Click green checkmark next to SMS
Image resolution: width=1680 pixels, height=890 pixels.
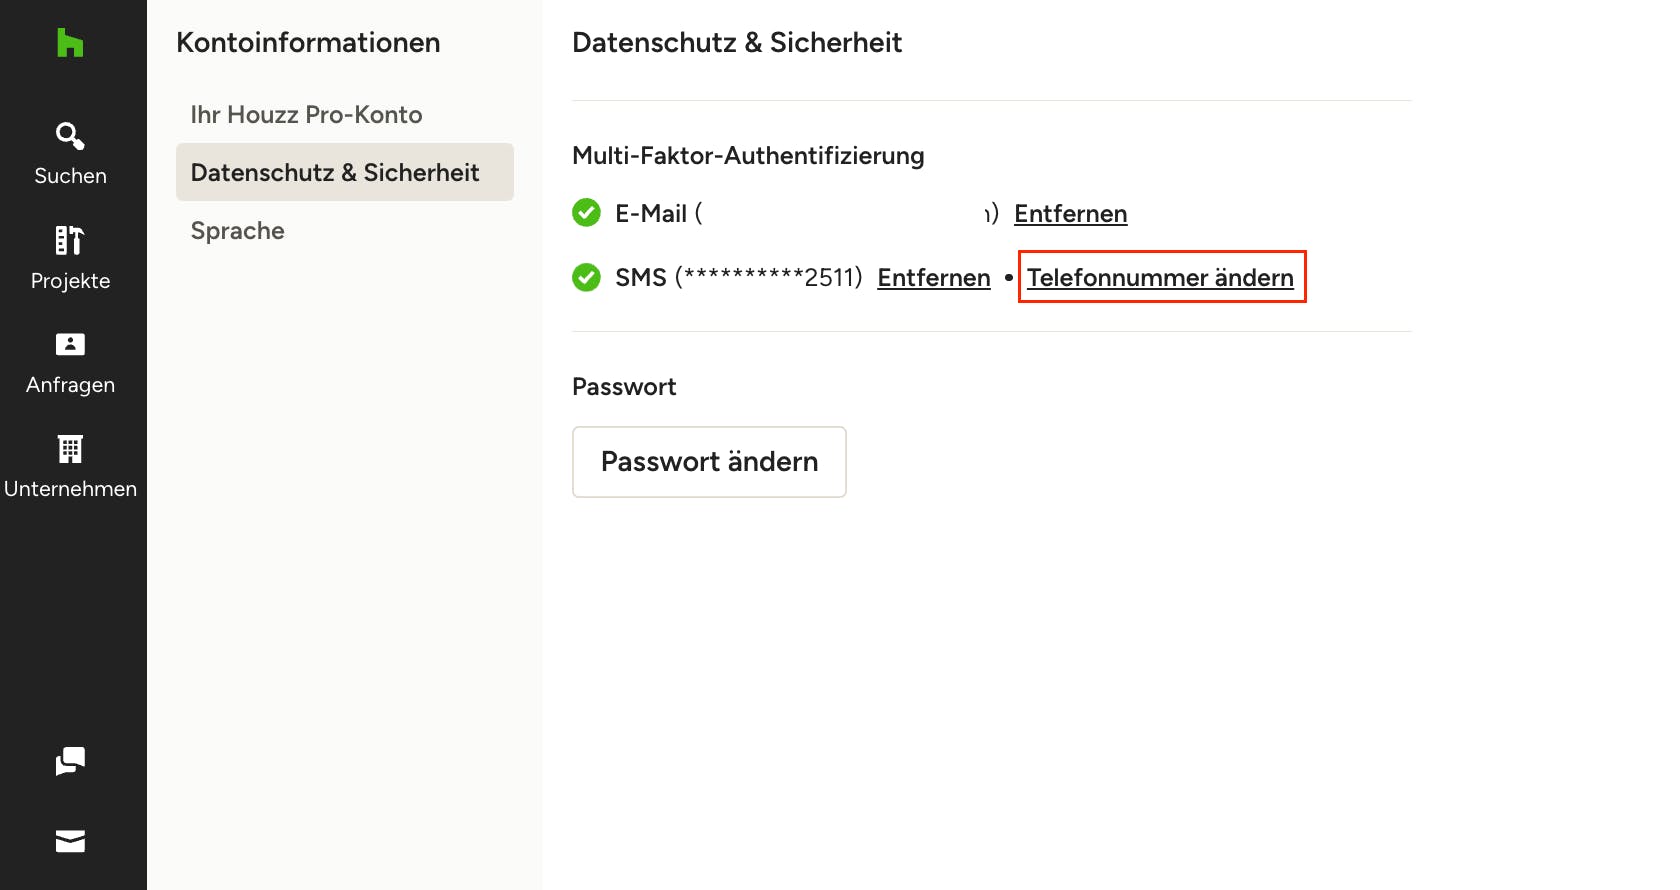(586, 277)
